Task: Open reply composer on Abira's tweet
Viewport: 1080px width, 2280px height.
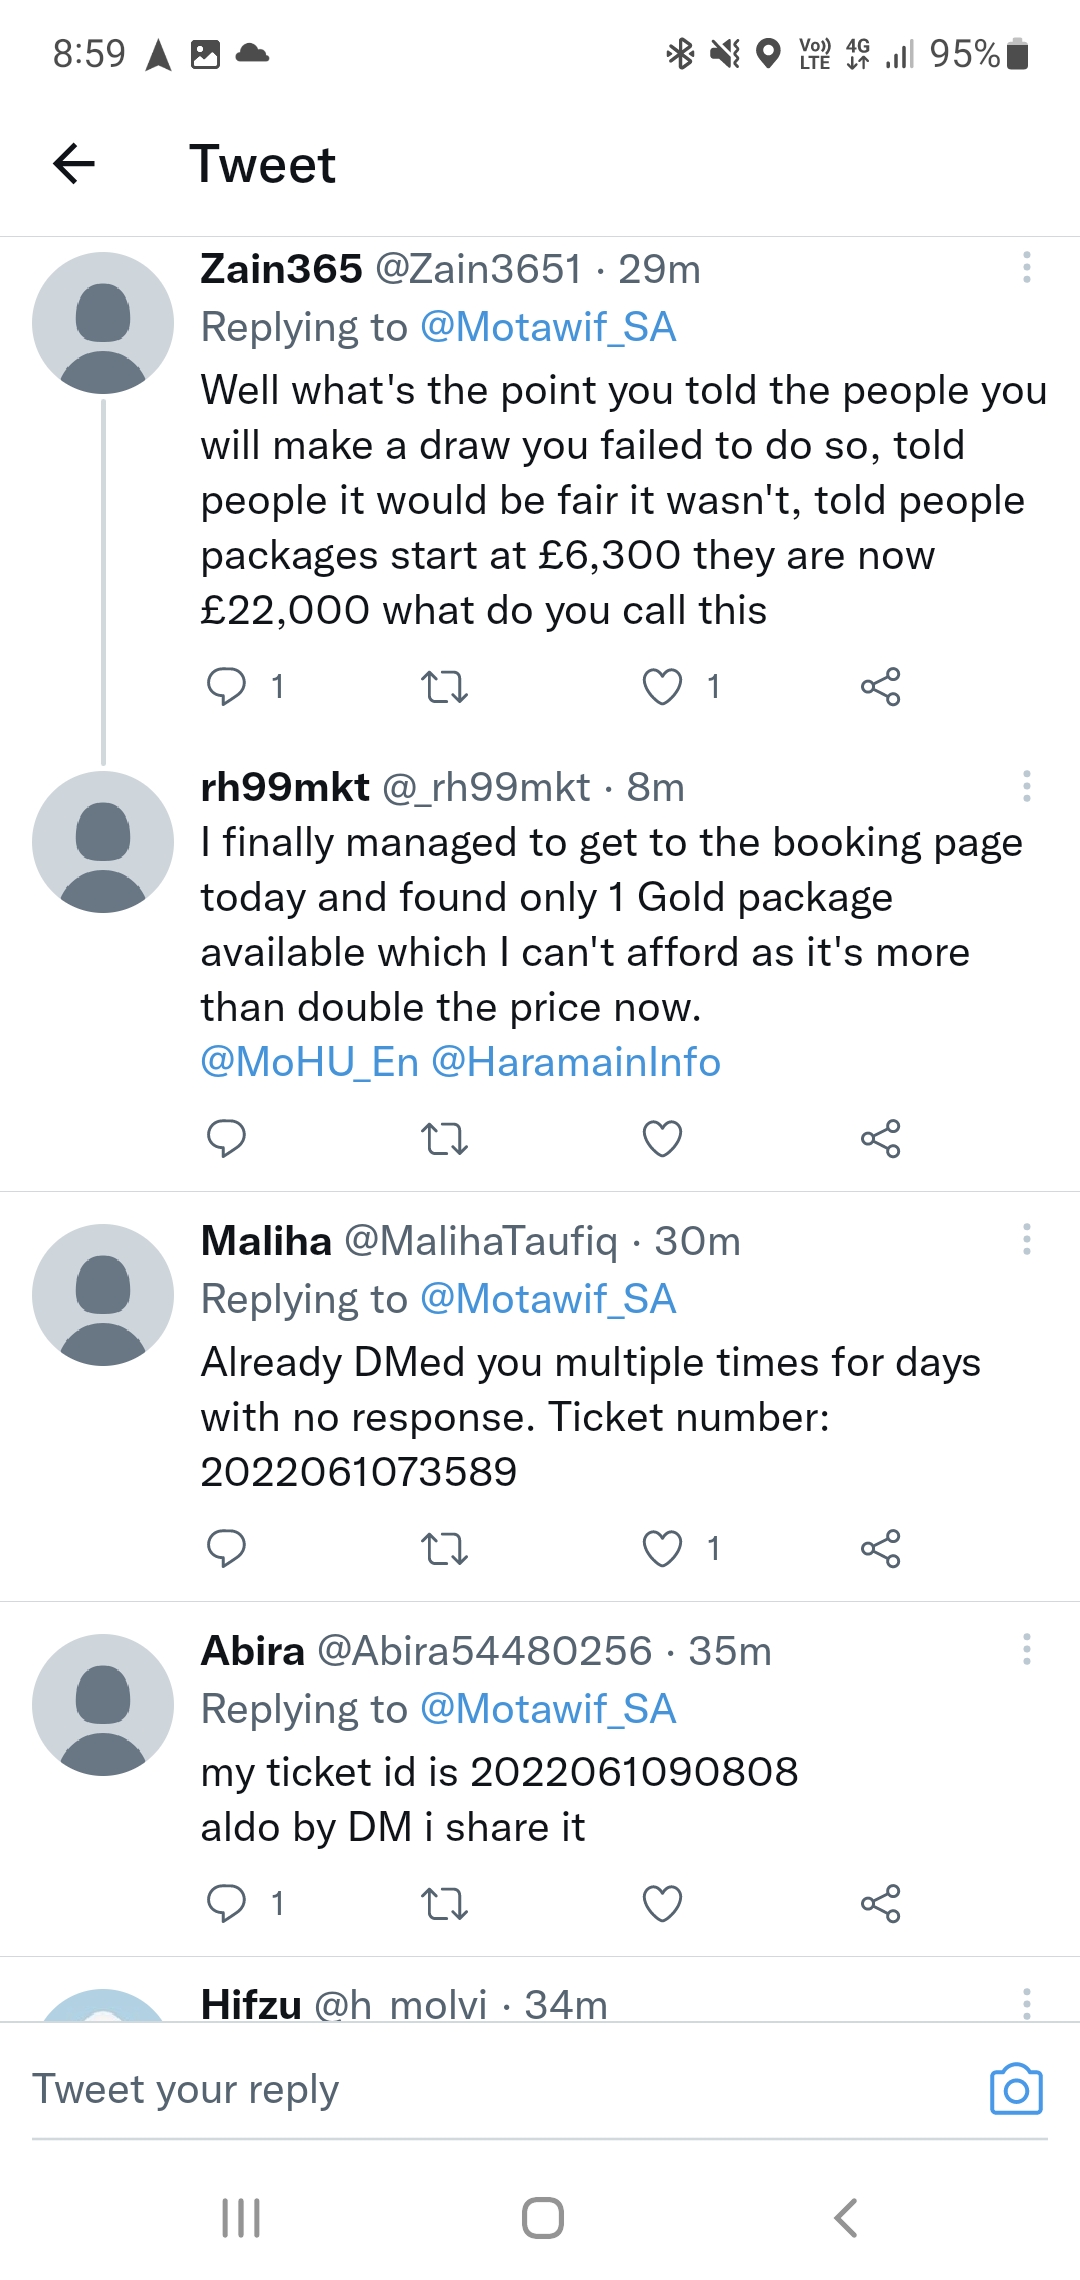Action: [x=226, y=1903]
